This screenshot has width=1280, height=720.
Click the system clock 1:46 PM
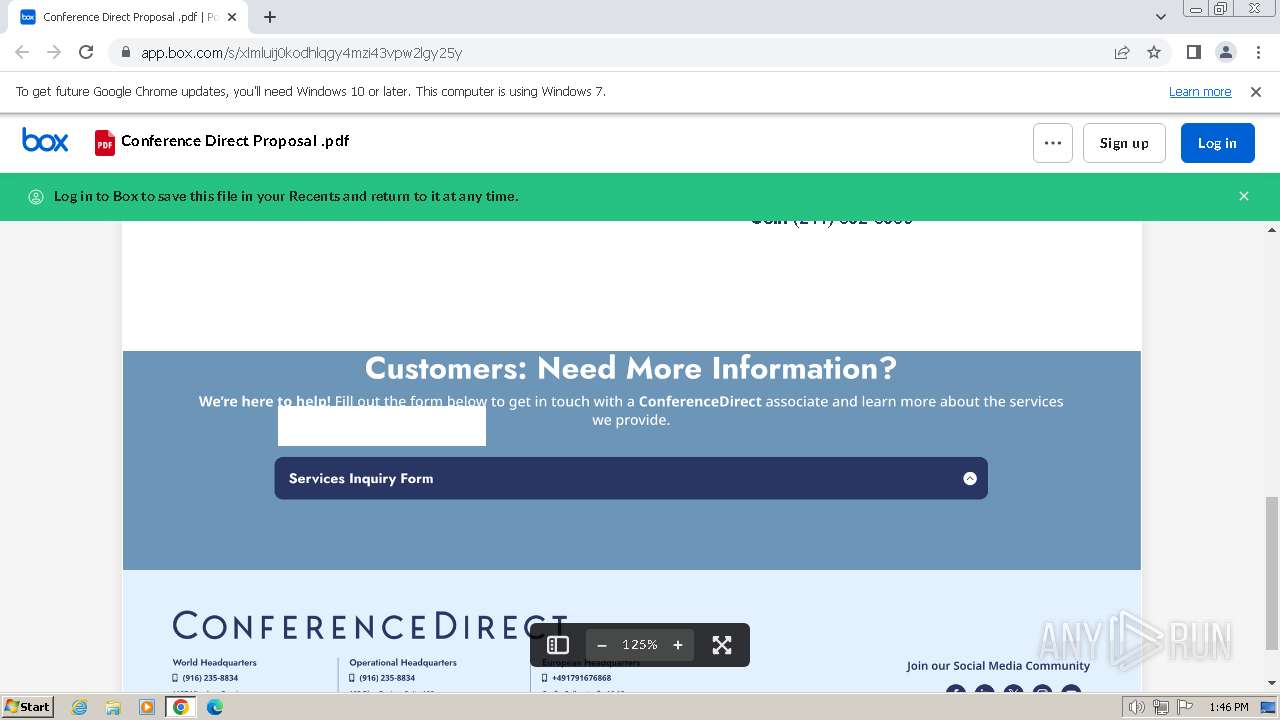[x=1229, y=707]
